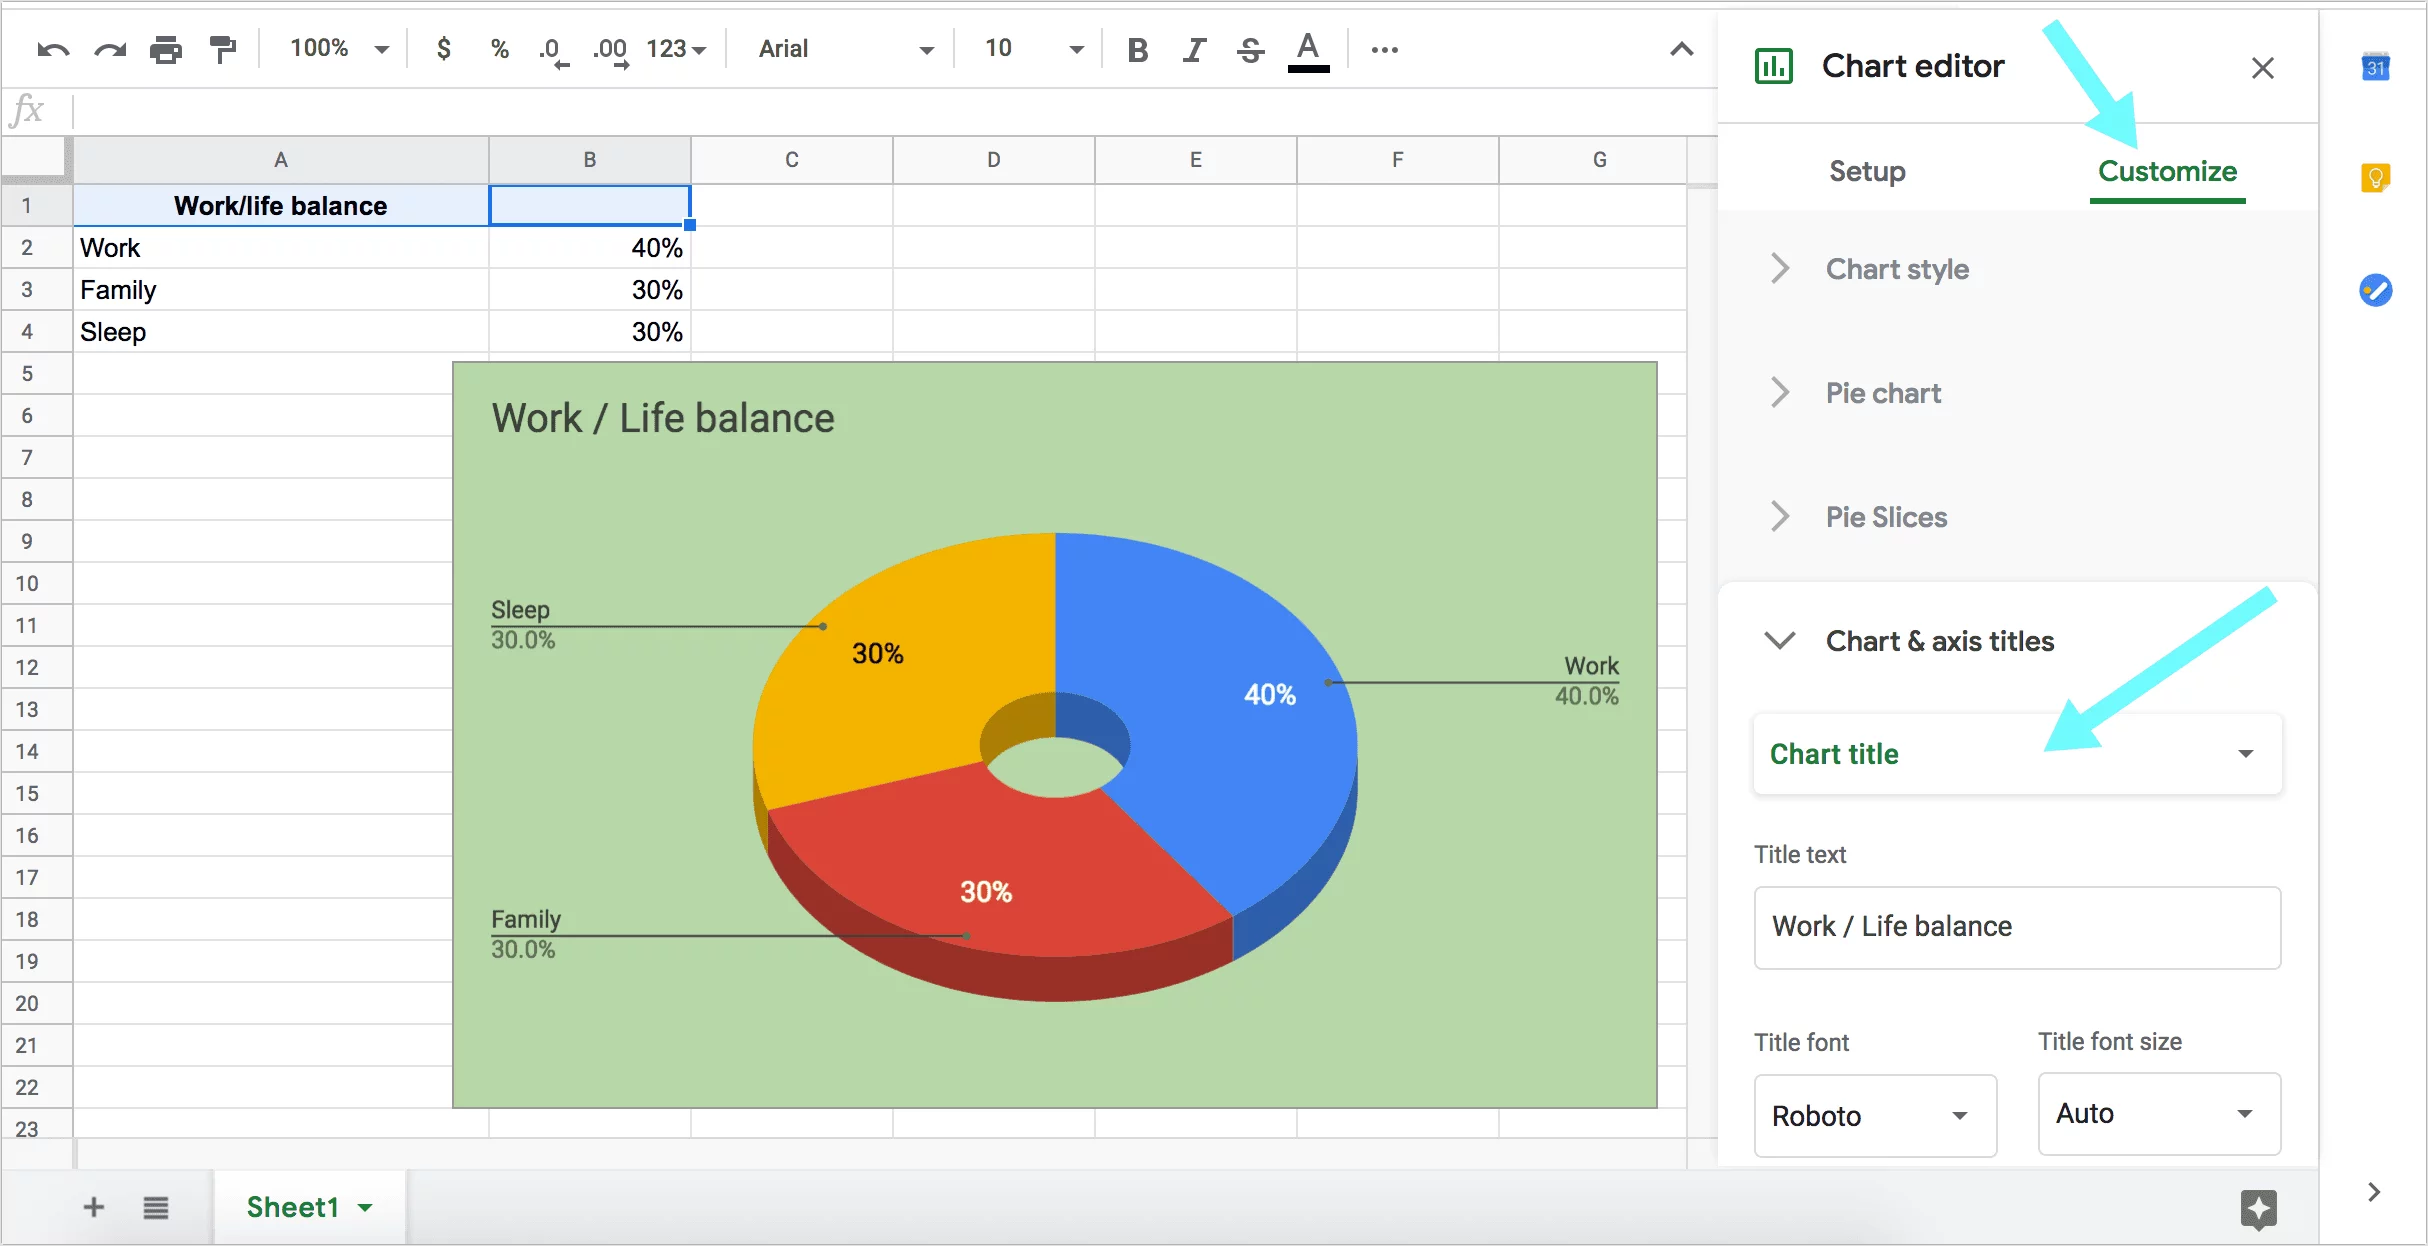Screen dimensions: 2428x1246
Task: Open the More toolbar options ellipsis
Action: [1385, 49]
